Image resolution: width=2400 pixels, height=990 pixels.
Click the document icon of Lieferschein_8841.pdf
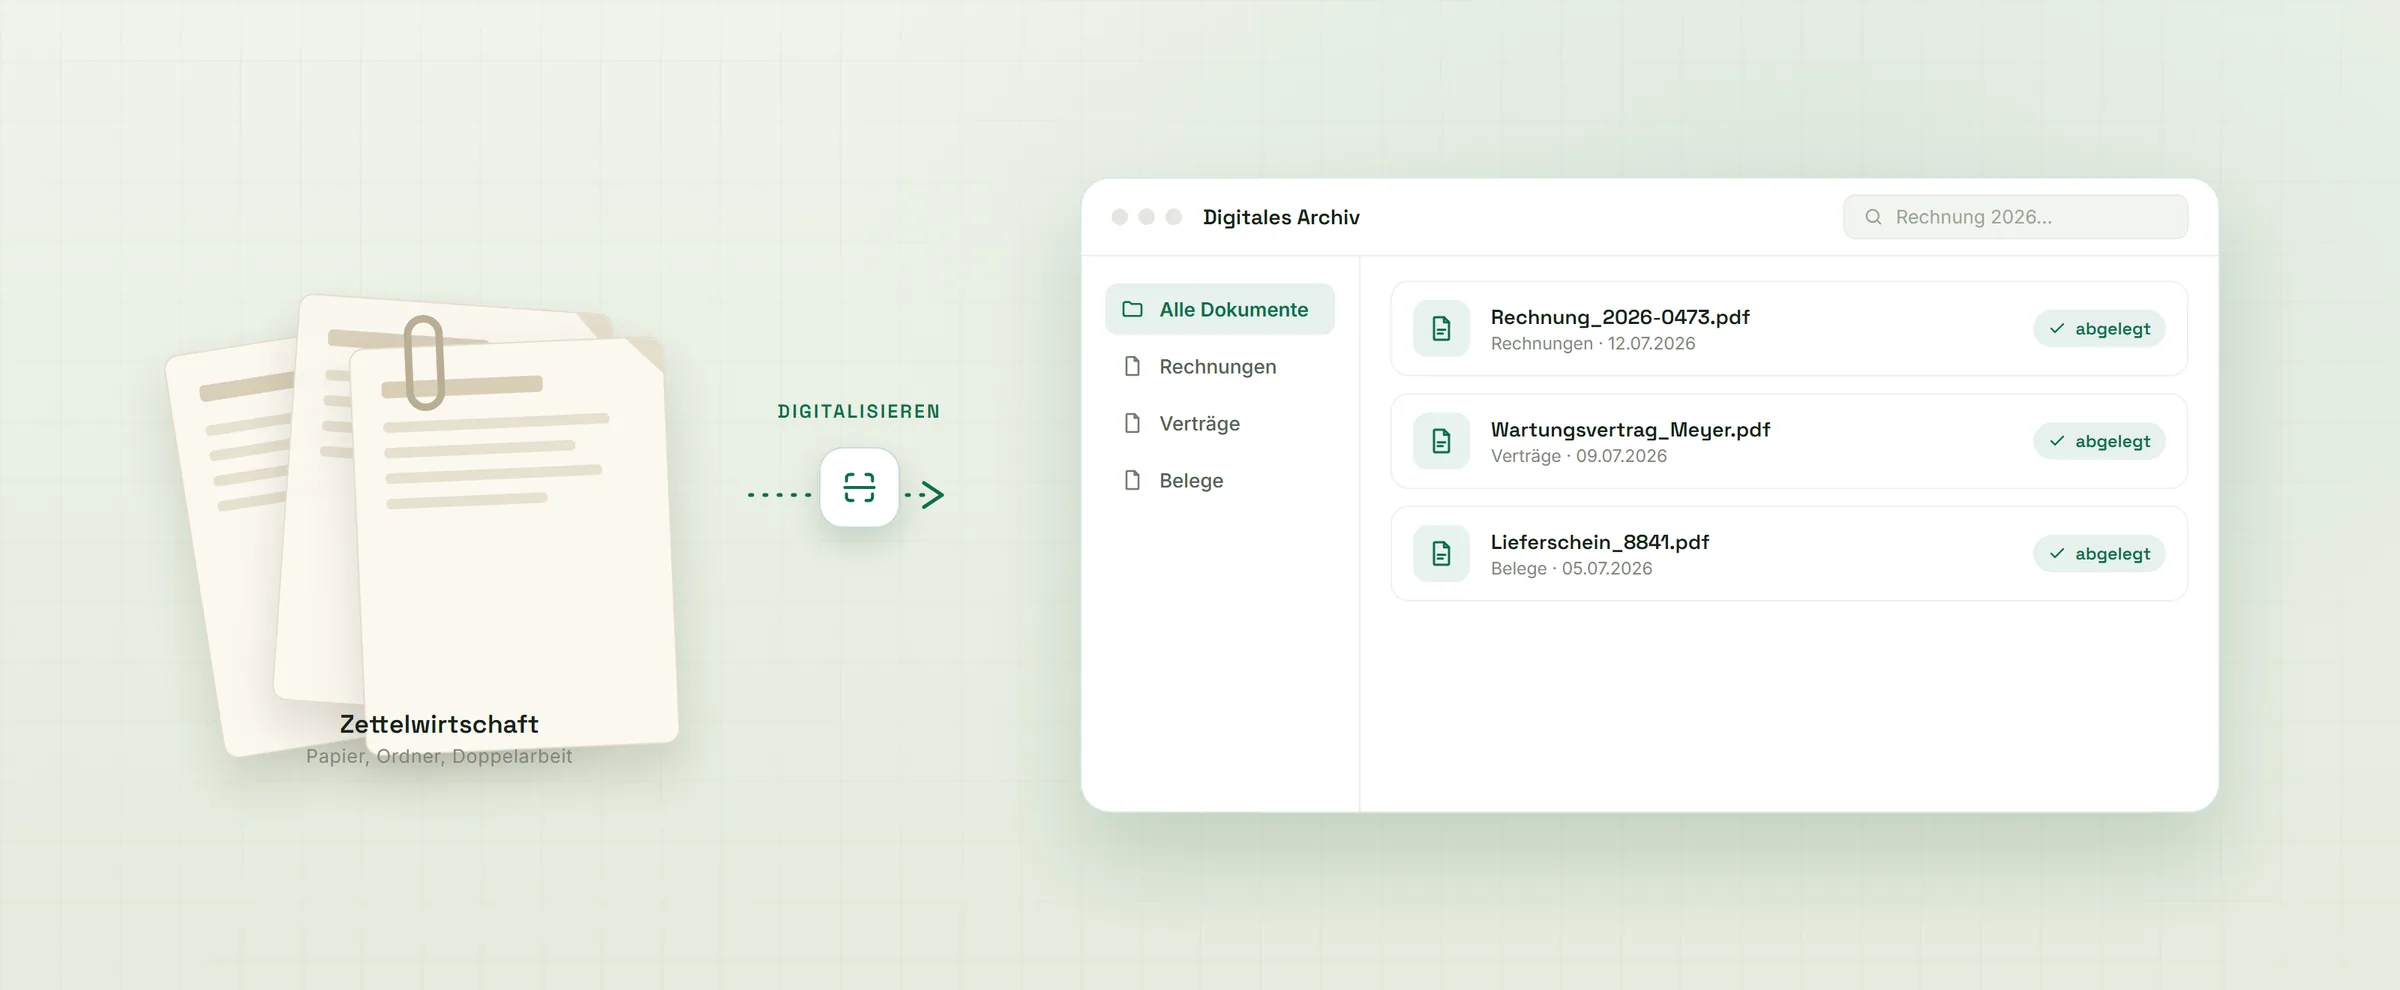point(1441,553)
